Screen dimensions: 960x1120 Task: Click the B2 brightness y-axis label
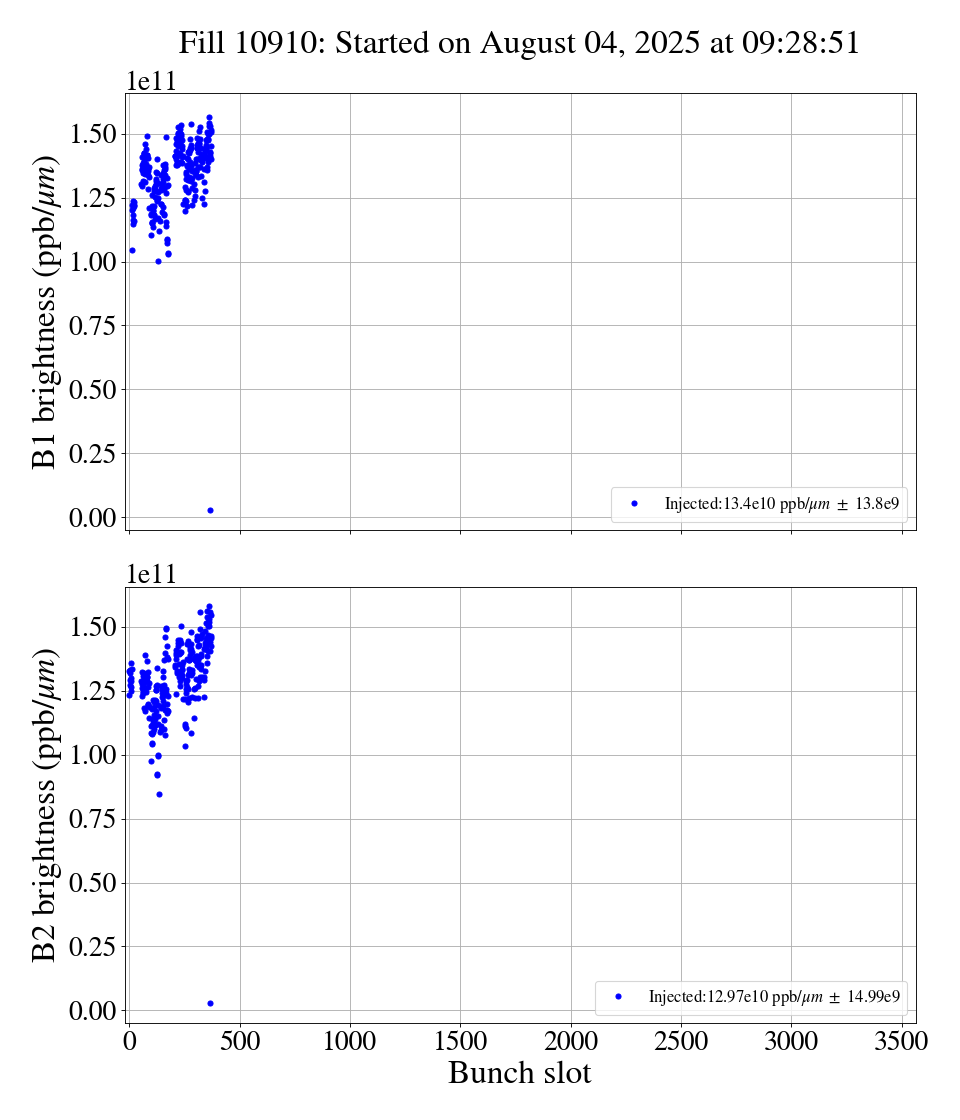point(45,804)
